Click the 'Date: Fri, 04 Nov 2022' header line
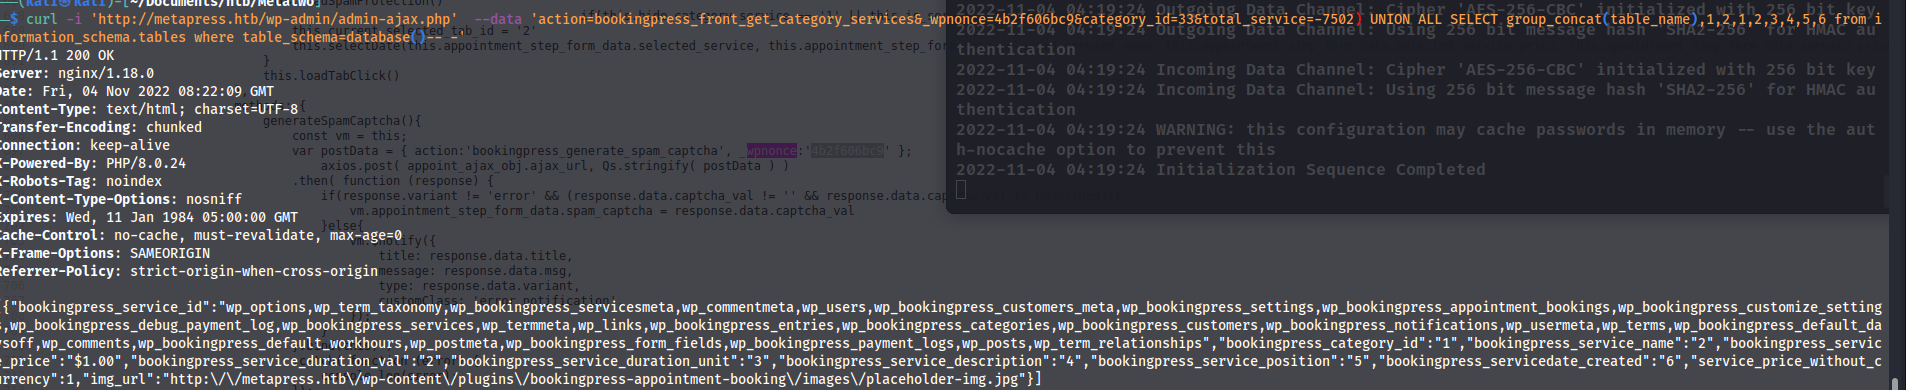Image resolution: width=1906 pixels, height=390 pixels. coord(137,91)
